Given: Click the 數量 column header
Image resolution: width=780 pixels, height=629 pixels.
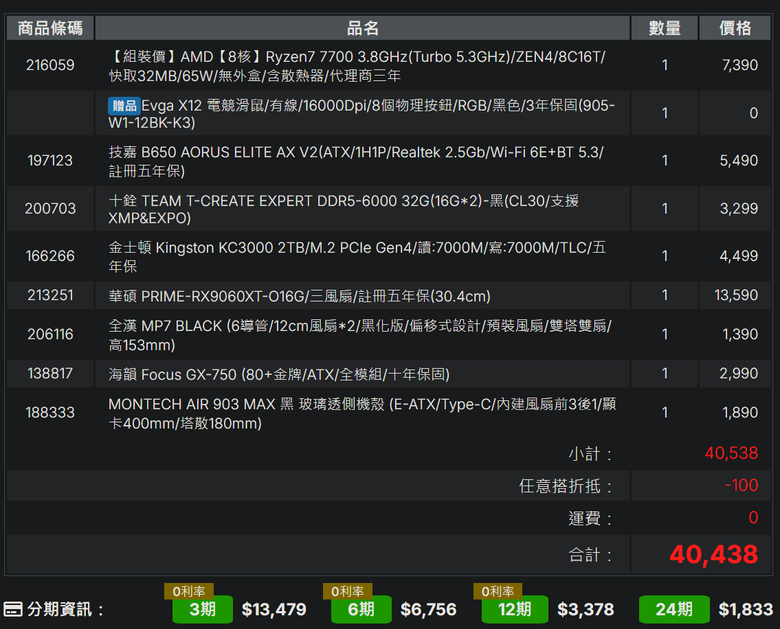Looking at the screenshot, I should [665, 28].
